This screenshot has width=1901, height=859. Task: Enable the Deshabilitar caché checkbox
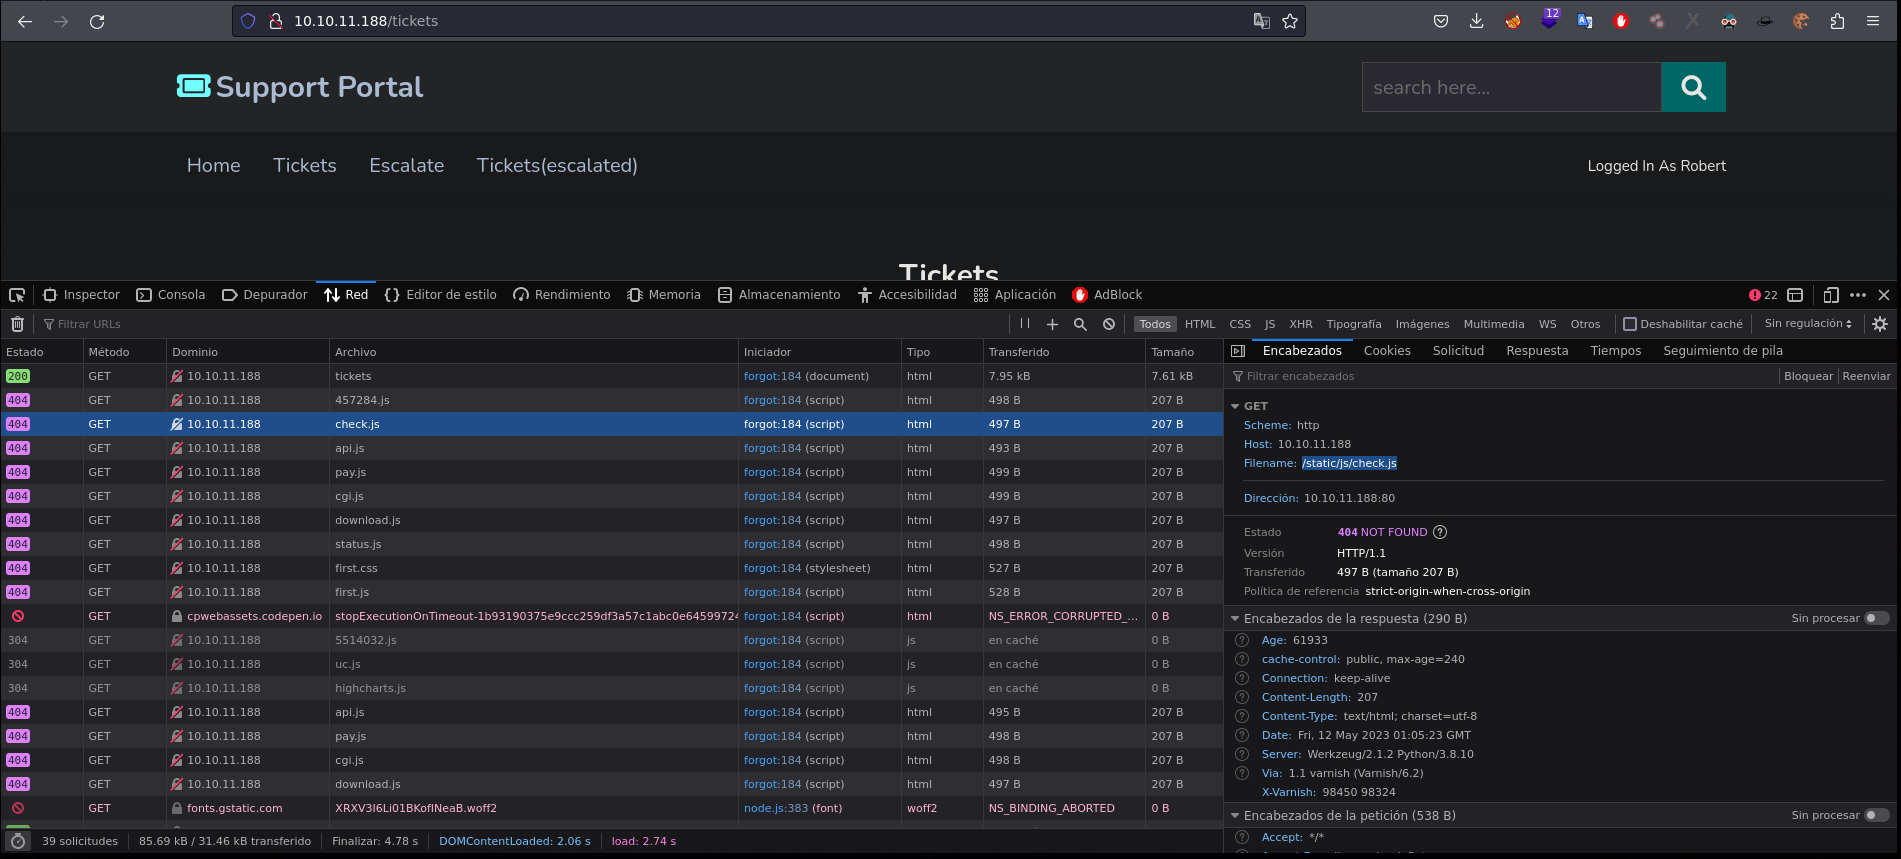point(1630,324)
